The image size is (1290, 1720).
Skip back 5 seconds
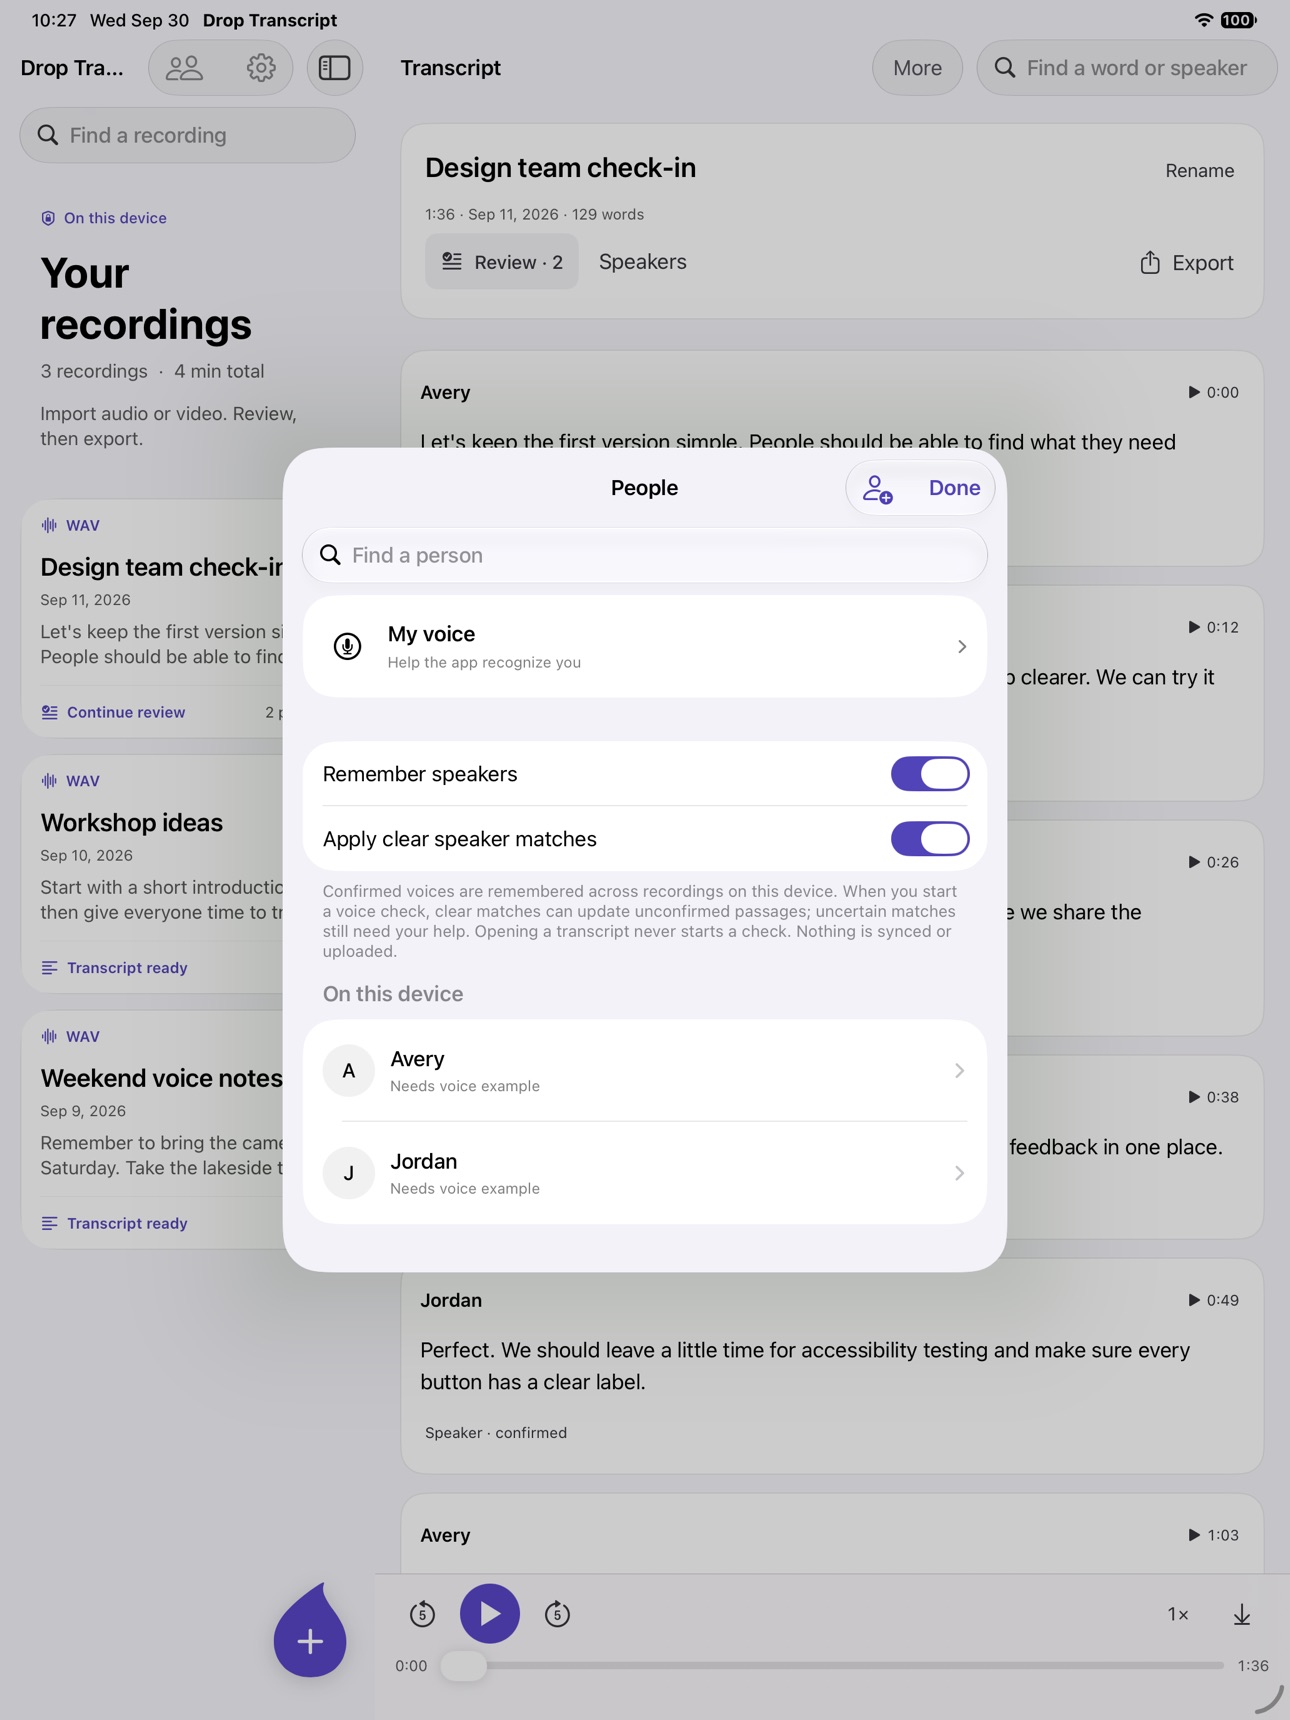coord(422,1613)
